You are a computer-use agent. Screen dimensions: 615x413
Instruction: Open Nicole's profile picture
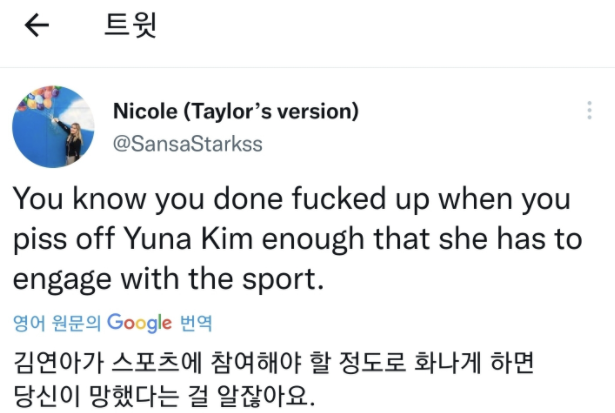53,126
